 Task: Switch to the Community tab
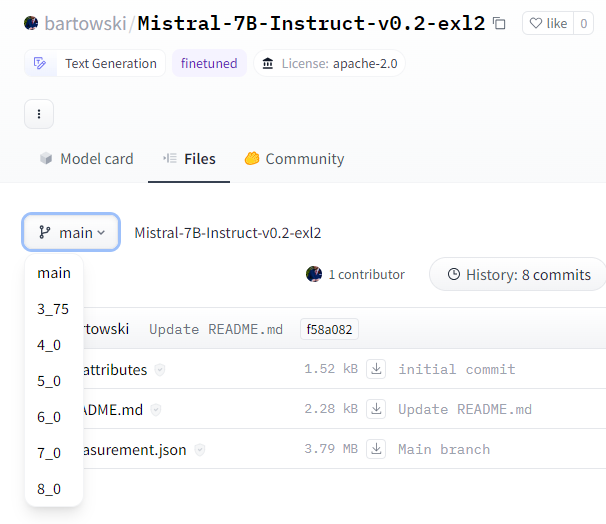pos(294,159)
